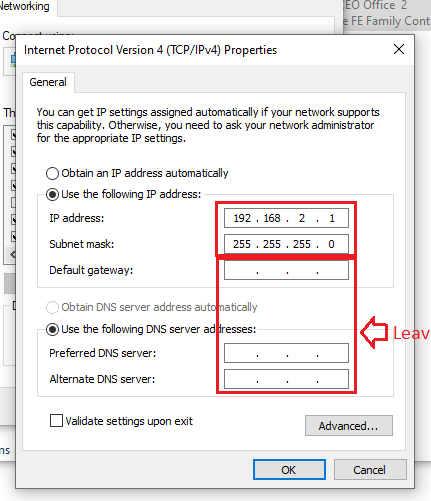
Task: Choose Use the following IP address option
Action: pyautogui.click(x=52, y=194)
